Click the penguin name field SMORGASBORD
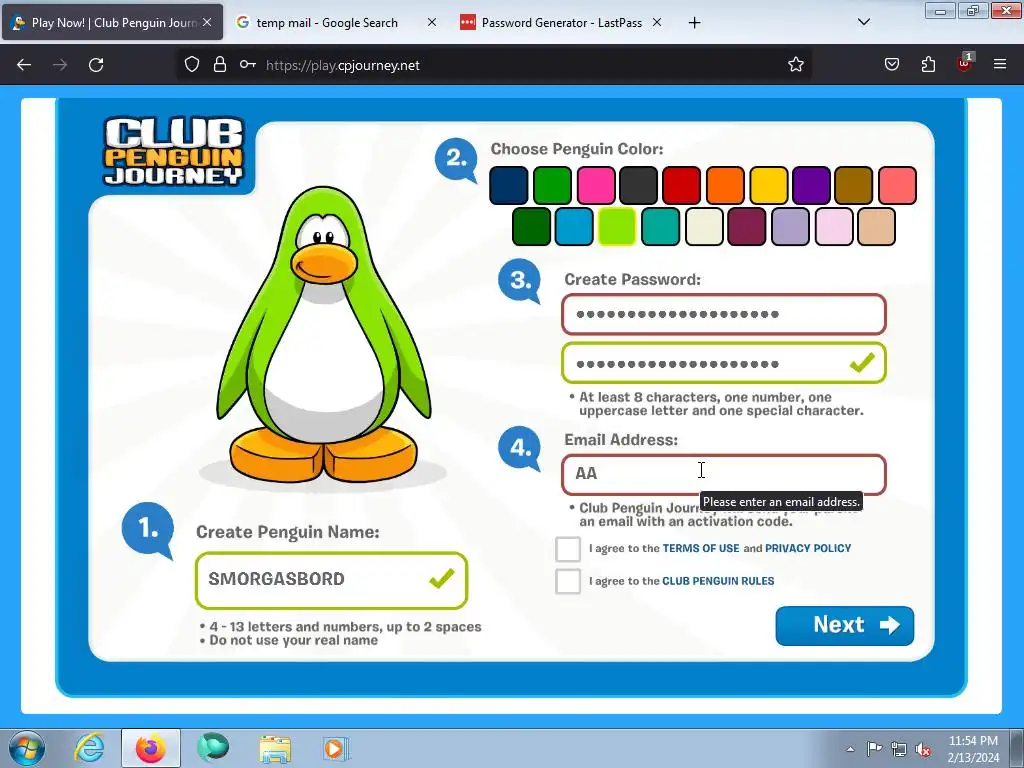 (x=331, y=580)
